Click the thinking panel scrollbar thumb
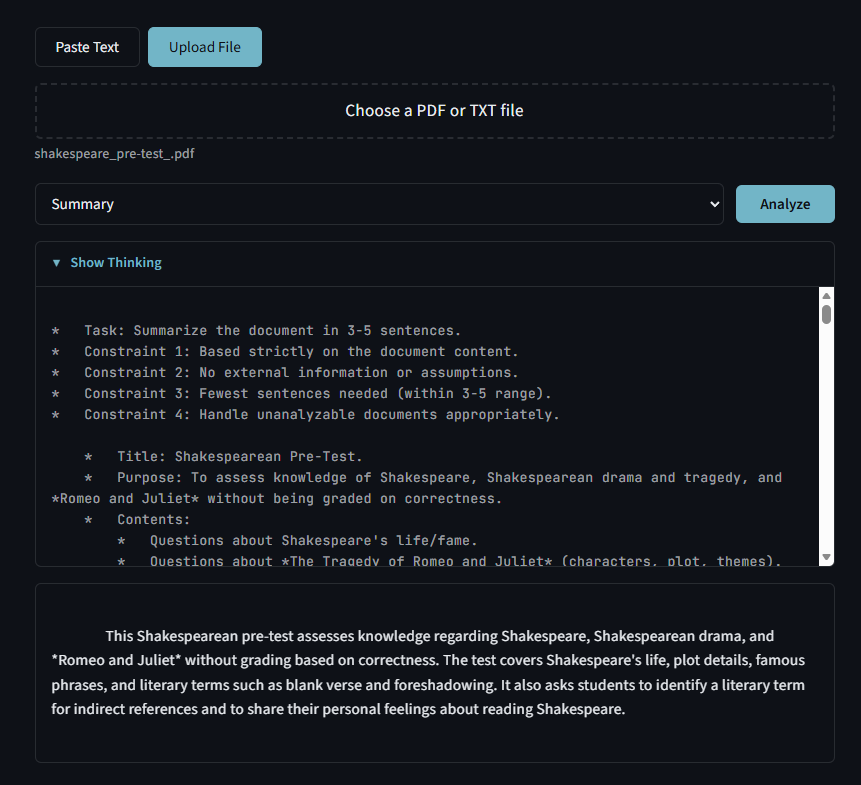The image size is (861, 785). [826, 315]
